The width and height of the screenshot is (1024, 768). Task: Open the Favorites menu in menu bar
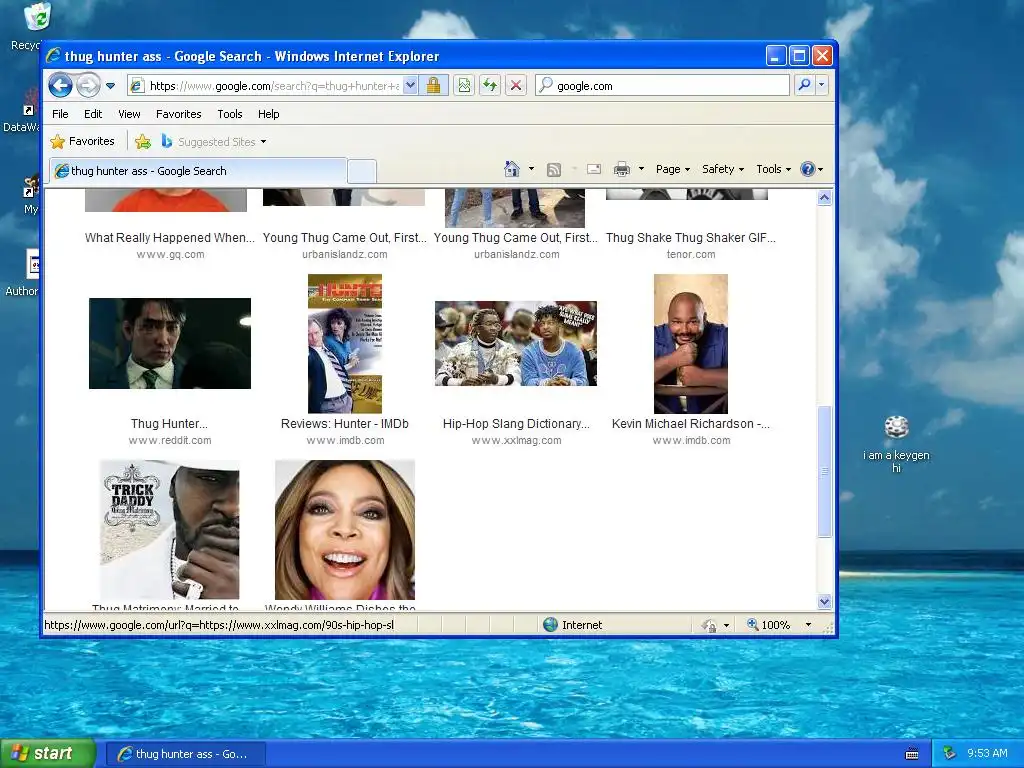[x=178, y=114]
